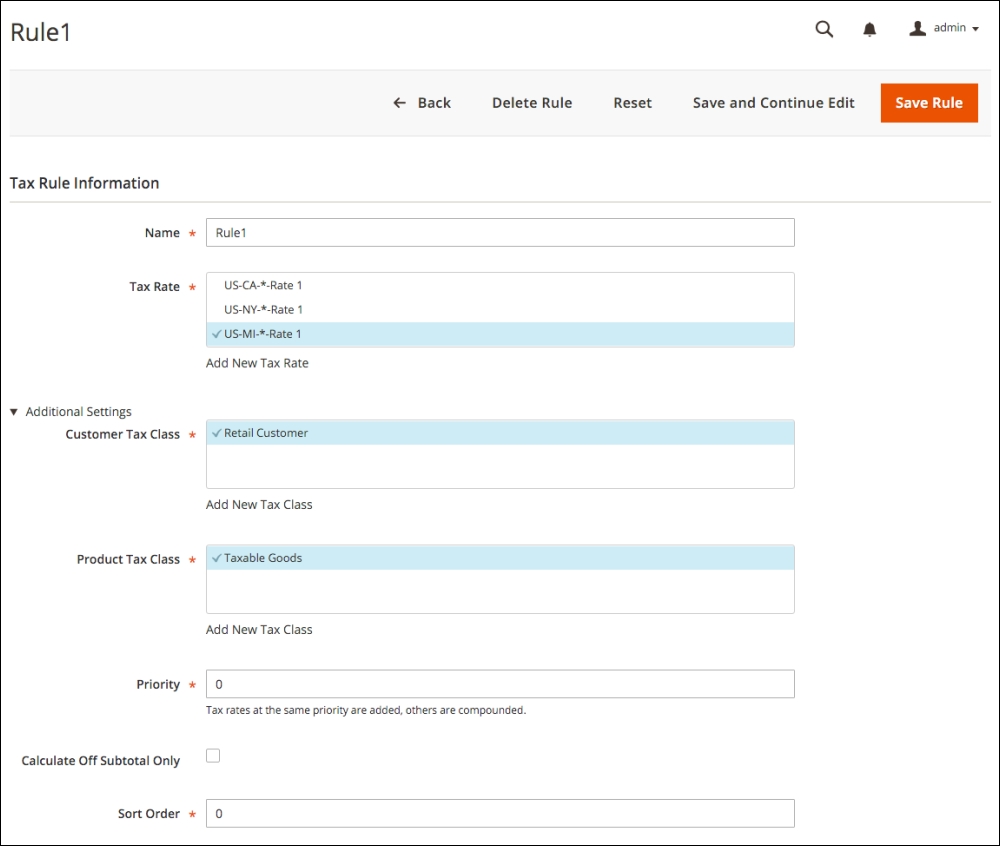Expand the admin account dropdown
1000x846 pixels.
(x=955, y=29)
